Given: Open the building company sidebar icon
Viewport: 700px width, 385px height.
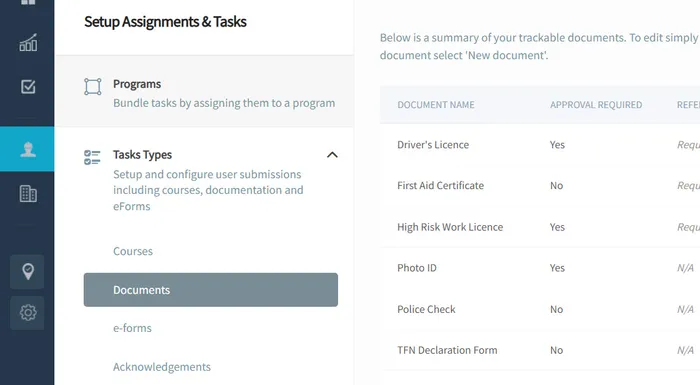Looking at the screenshot, I should (28, 193).
